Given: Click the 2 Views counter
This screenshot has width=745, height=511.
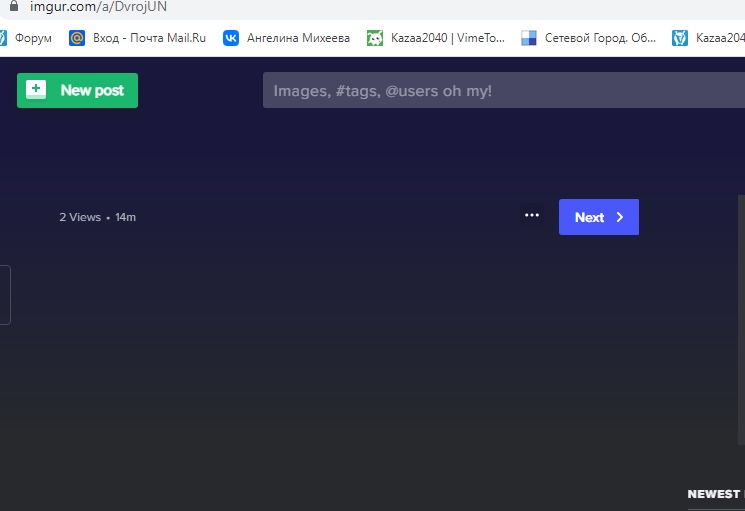Looking at the screenshot, I should click(x=80, y=217).
